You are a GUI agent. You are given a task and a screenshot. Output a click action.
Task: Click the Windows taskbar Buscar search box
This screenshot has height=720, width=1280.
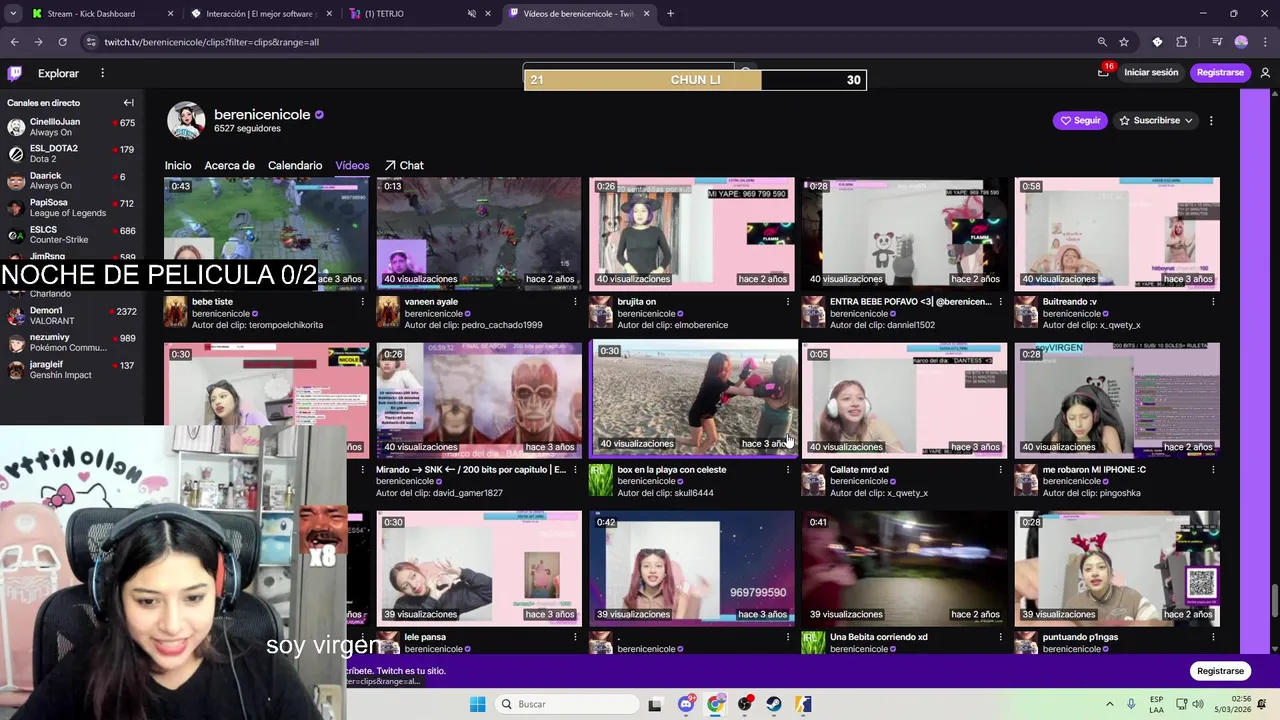coord(565,704)
